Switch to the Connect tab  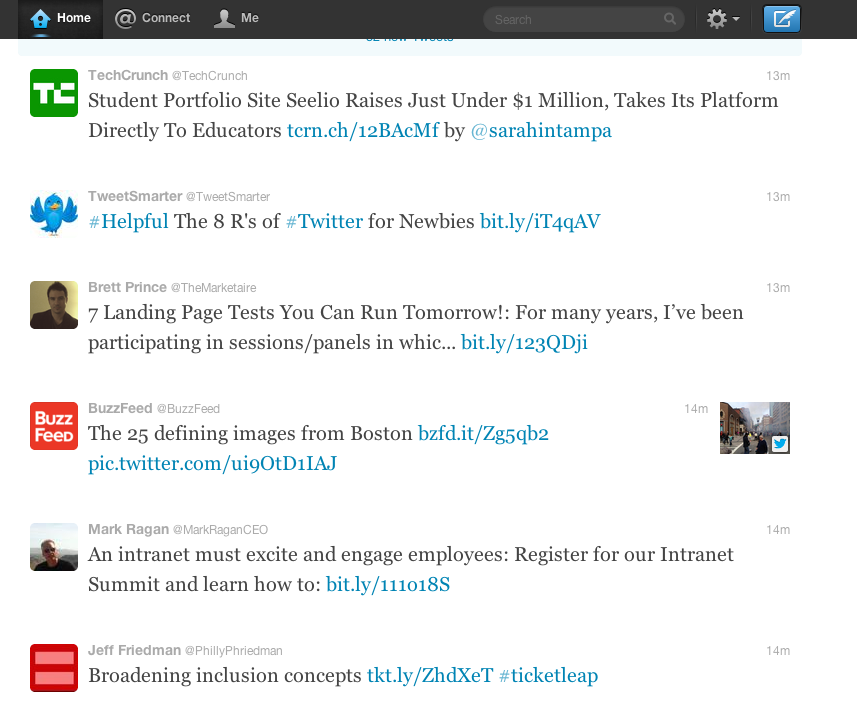[152, 18]
